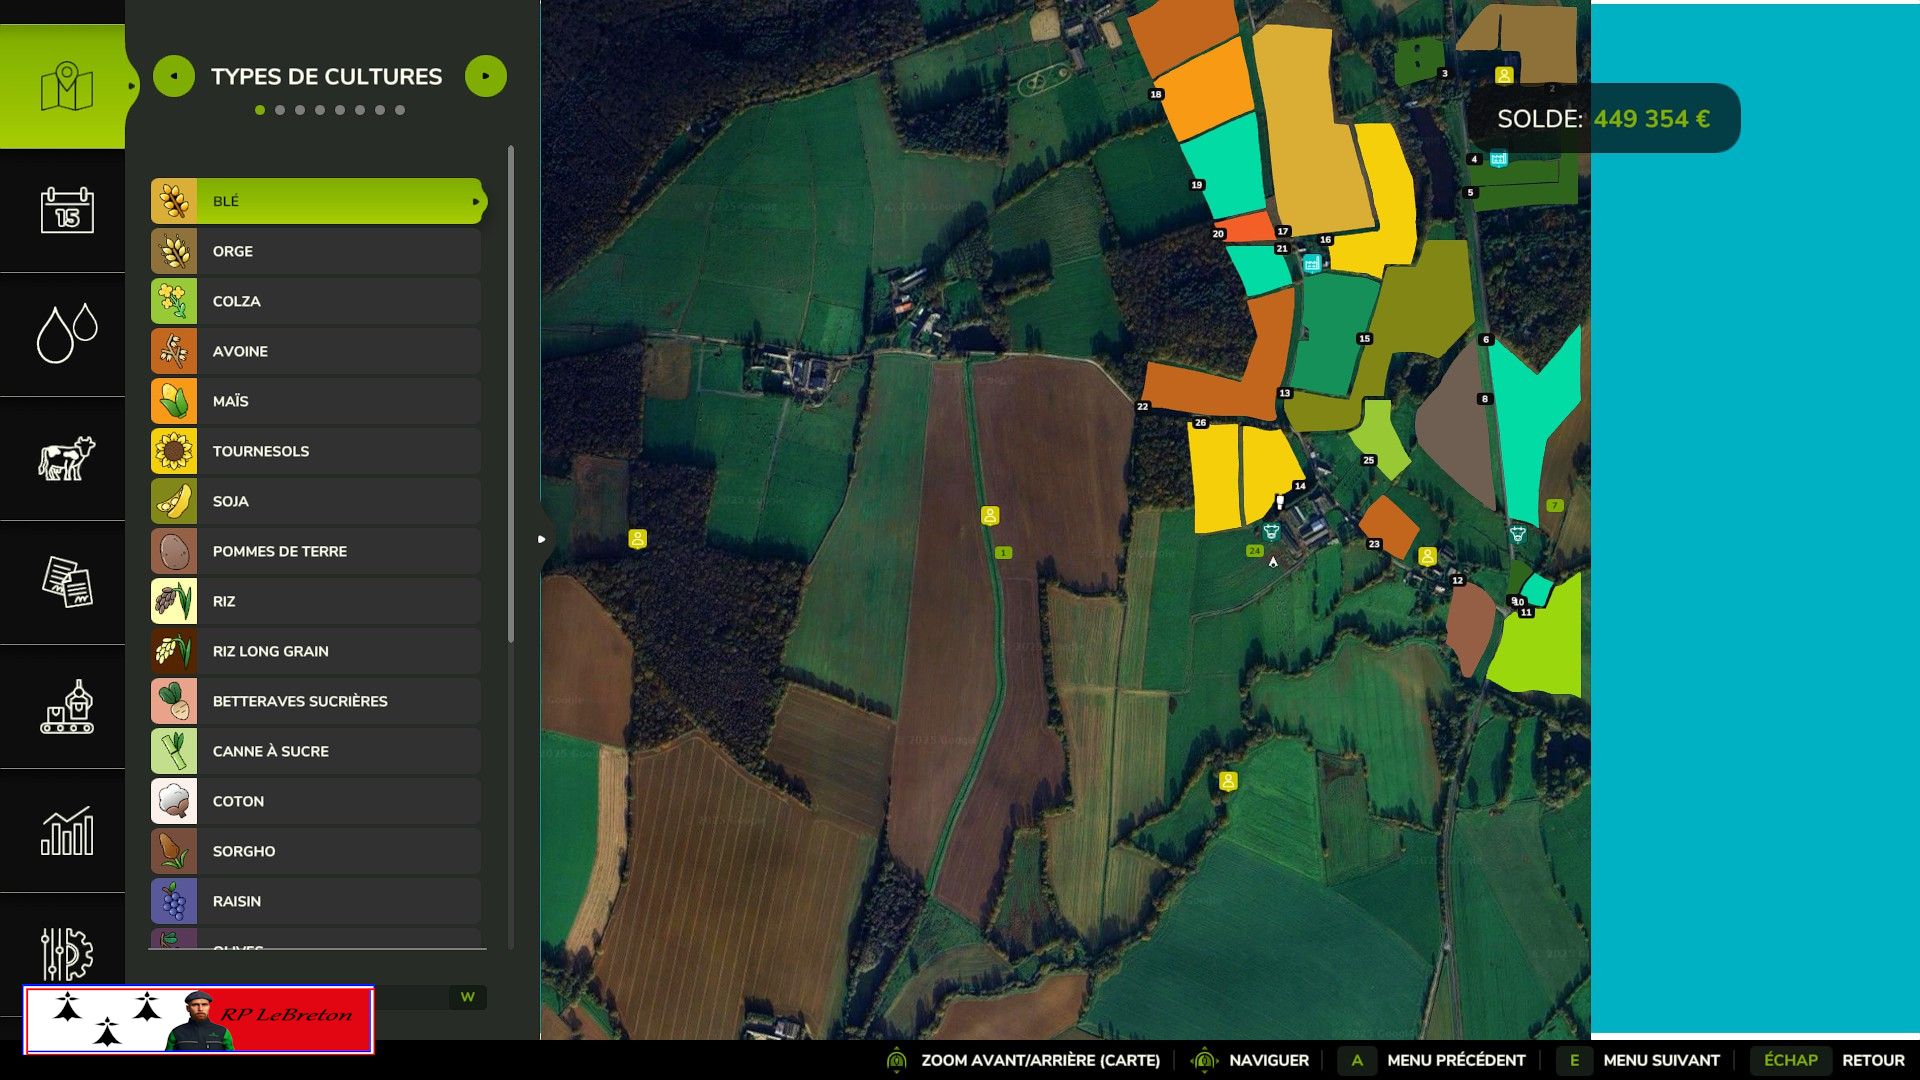Viewport: 1920px width, 1080px height.
Task: Go to next map category arrow
Action: point(486,76)
